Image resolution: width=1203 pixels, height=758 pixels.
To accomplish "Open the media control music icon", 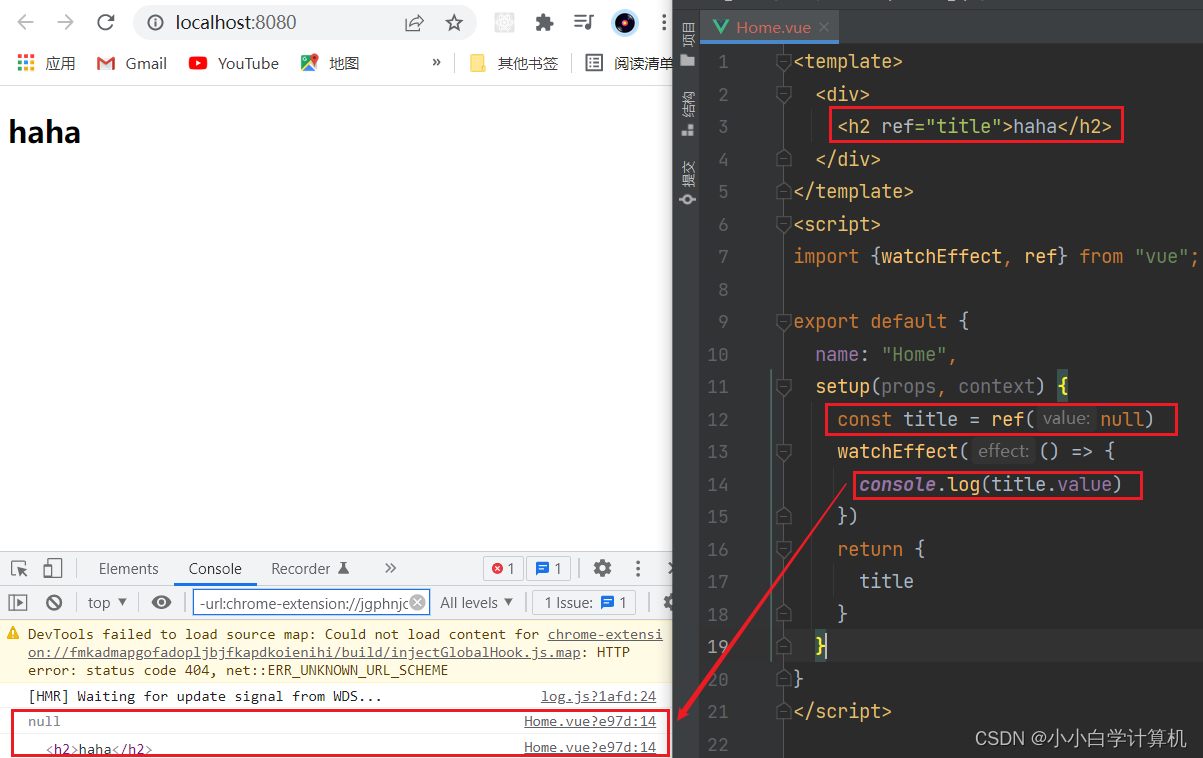I will pos(584,22).
